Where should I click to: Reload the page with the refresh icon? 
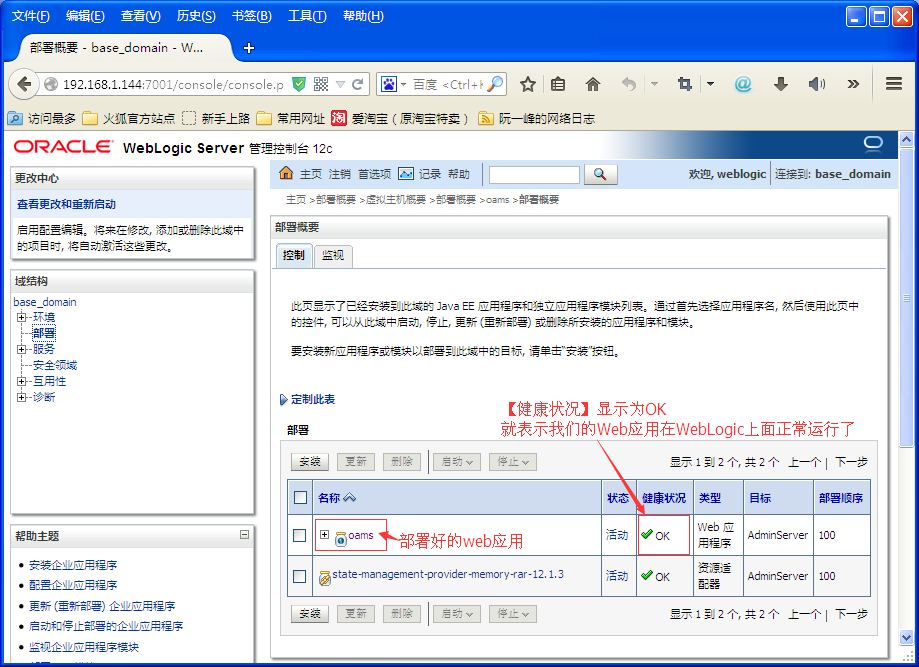[x=358, y=84]
